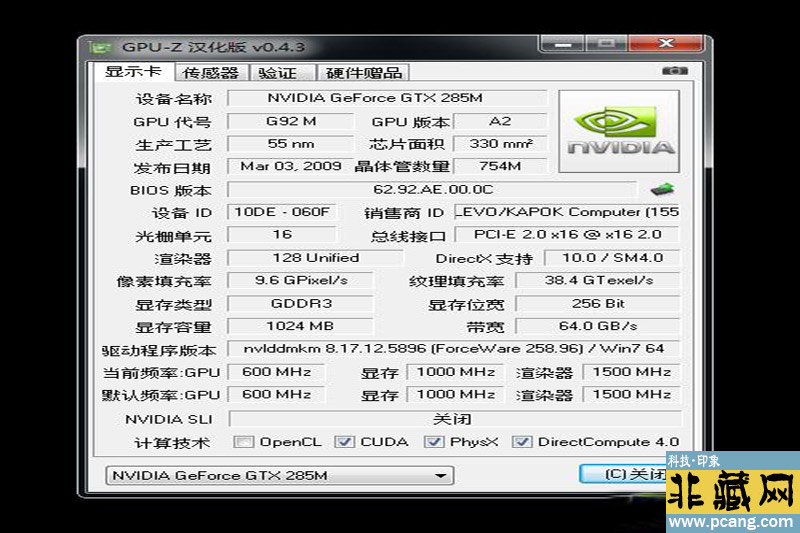Image resolution: width=800 pixels, height=533 pixels.
Task: Click the 光栅单元 value 16
Action: click(x=282, y=235)
